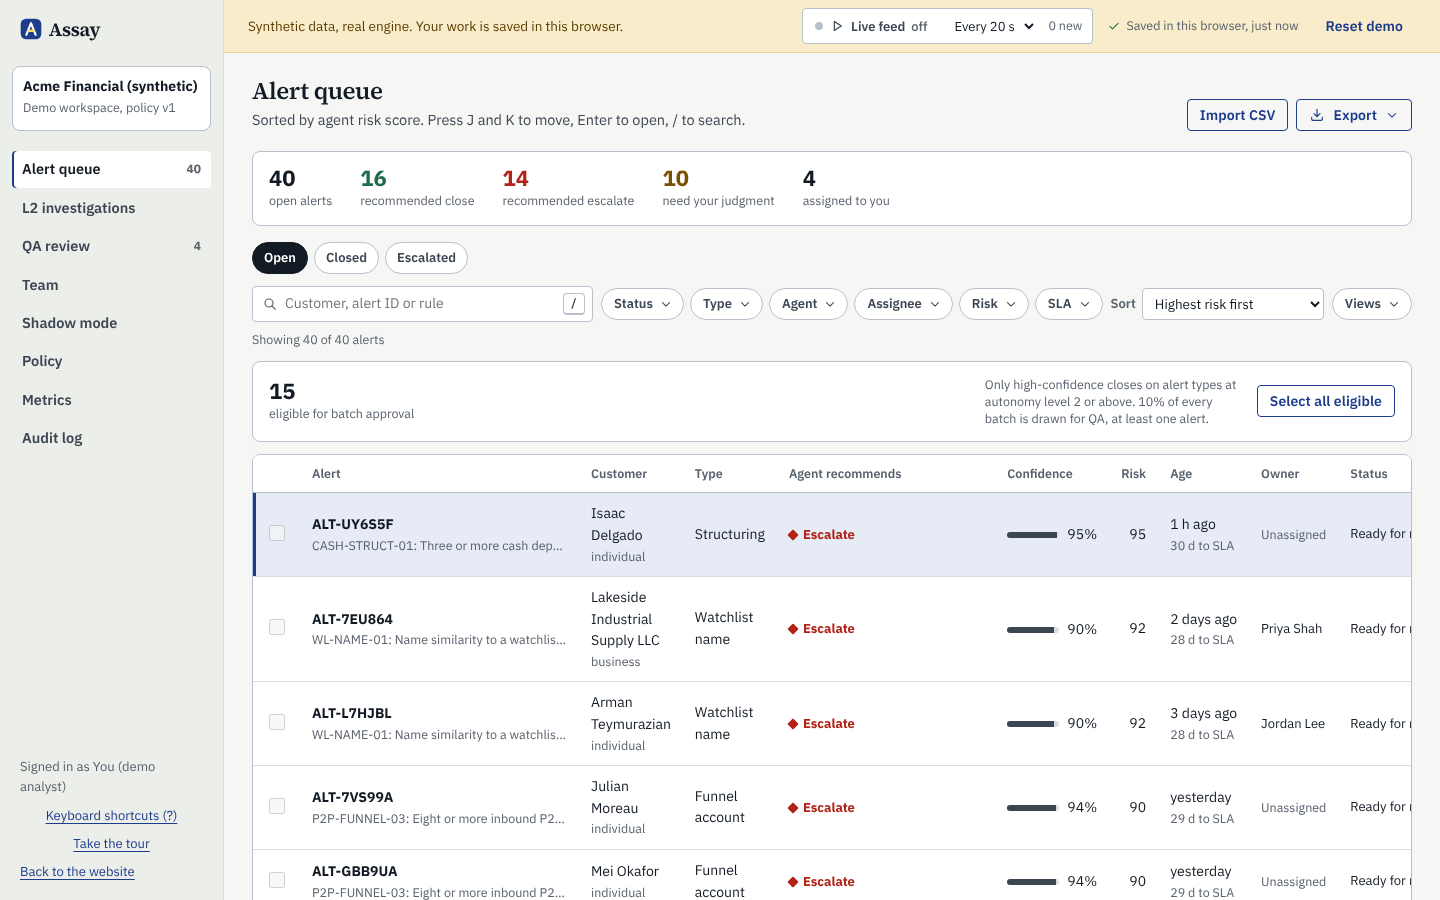Click the Assay logo icon
The width and height of the screenshot is (1440, 900).
[x=31, y=29]
